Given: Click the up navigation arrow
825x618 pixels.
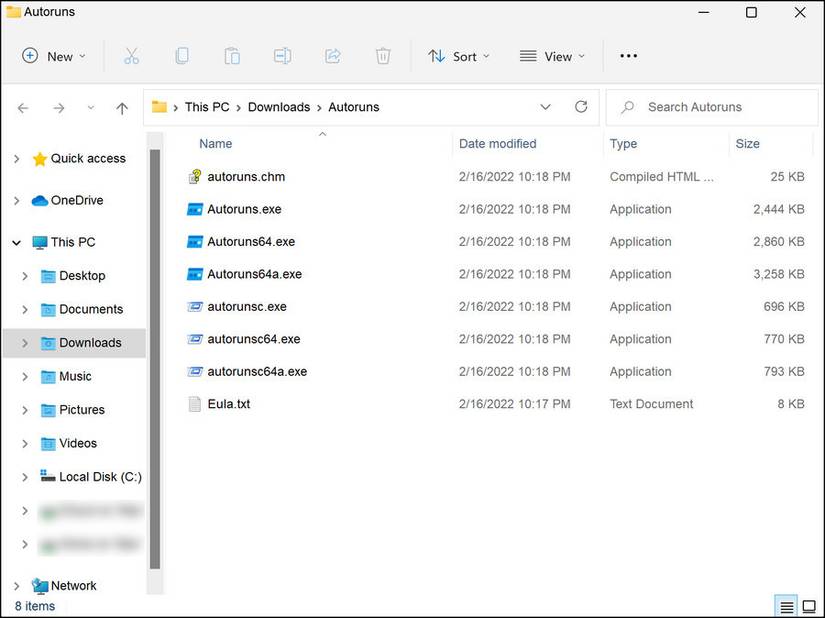Looking at the screenshot, I should [x=122, y=107].
